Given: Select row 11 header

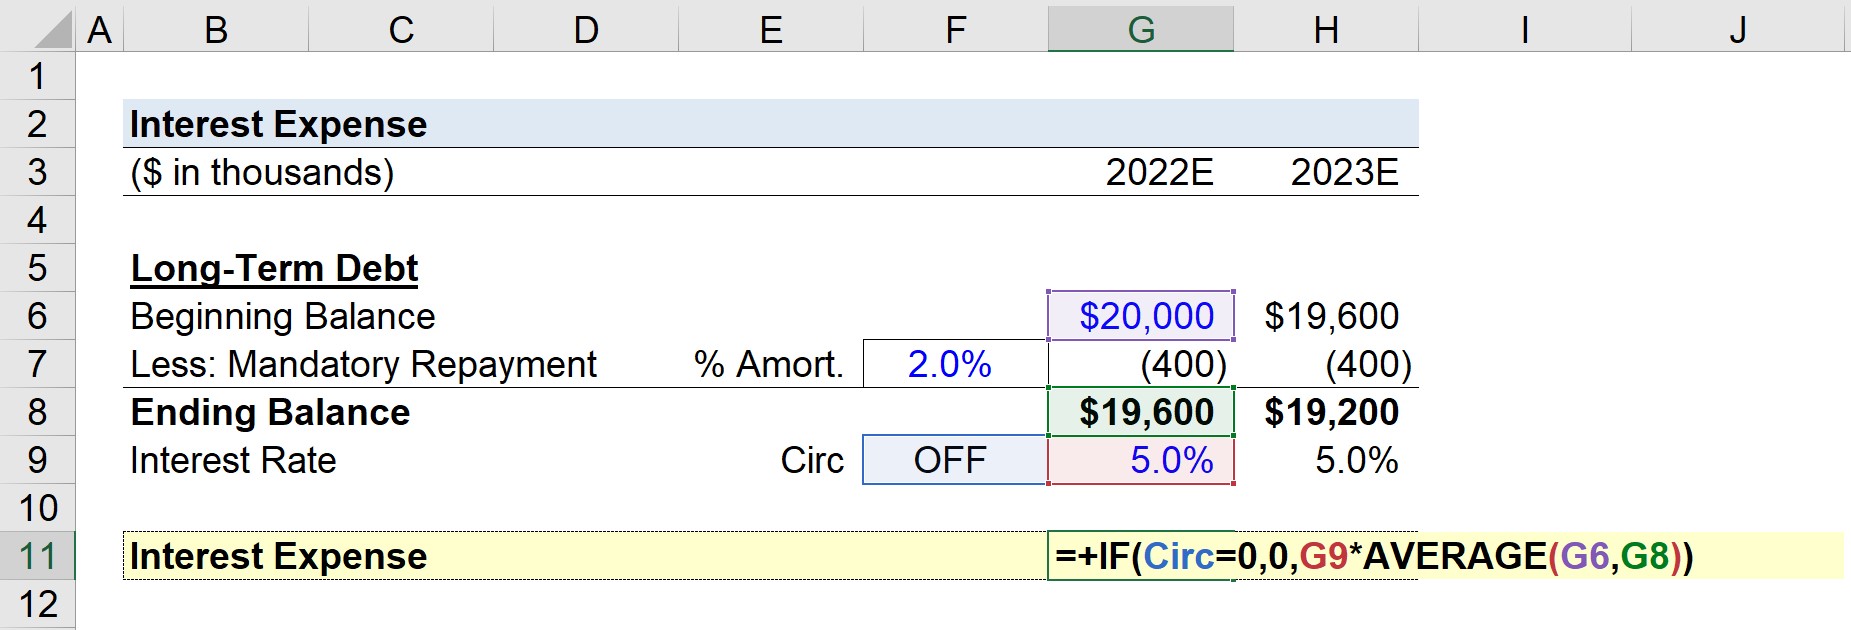Looking at the screenshot, I should tap(37, 556).
